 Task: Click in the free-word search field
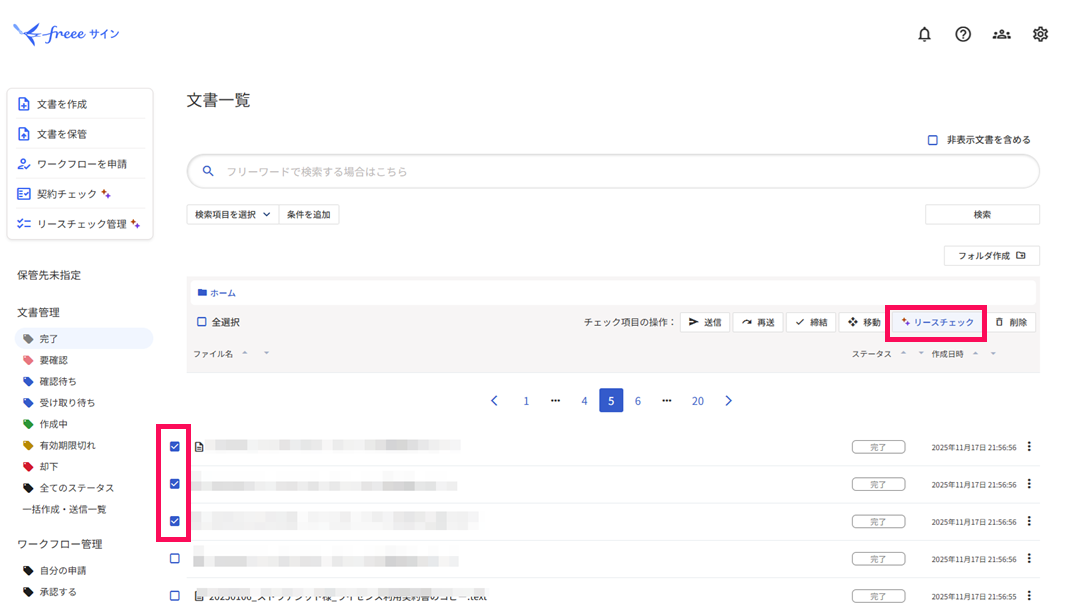(613, 171)
